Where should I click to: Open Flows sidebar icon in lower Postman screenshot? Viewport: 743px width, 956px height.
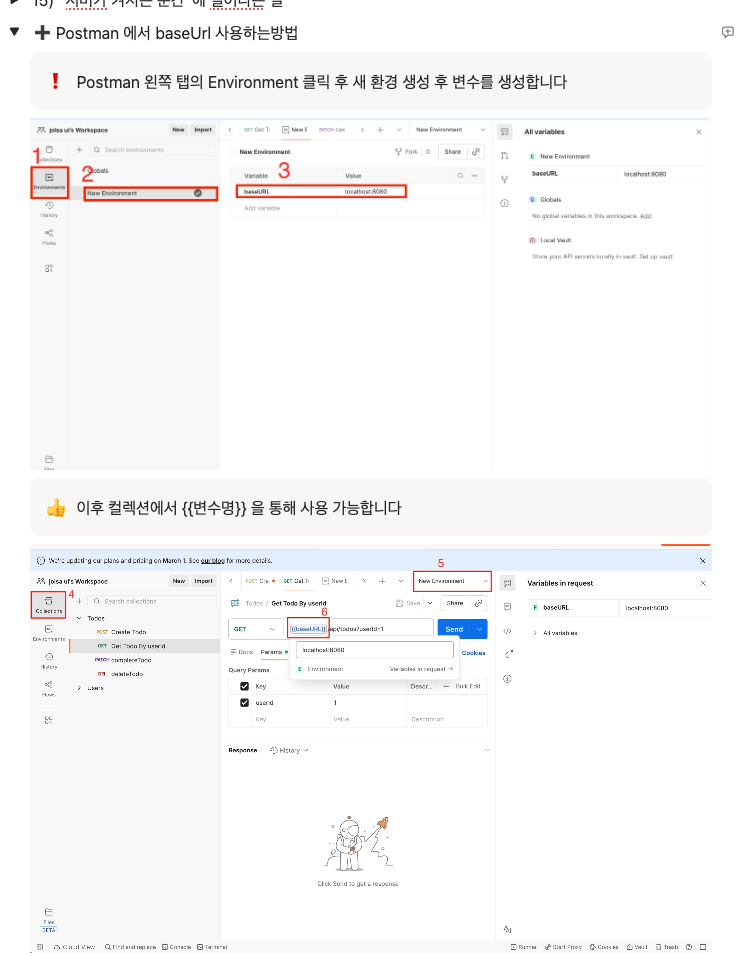[x=49, y=688]
